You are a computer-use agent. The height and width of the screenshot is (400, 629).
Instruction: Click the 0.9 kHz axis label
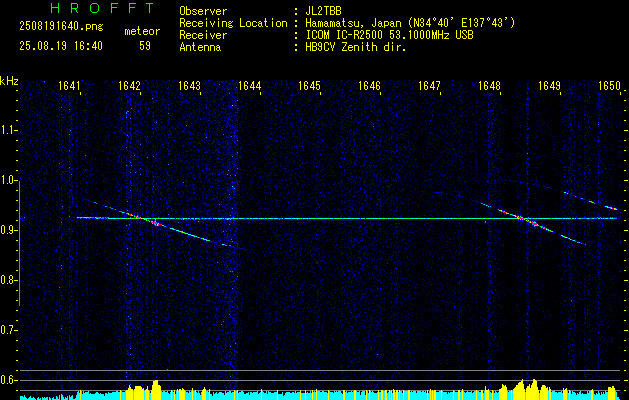[8, 230]
